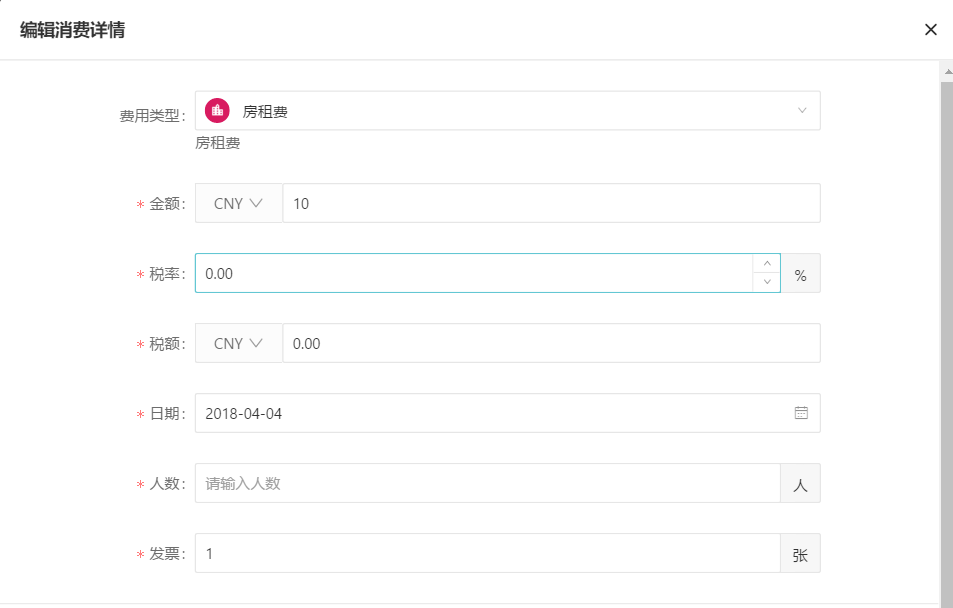Open the calendar icon in 日期 field
The image size is (953, 608).
801,413
